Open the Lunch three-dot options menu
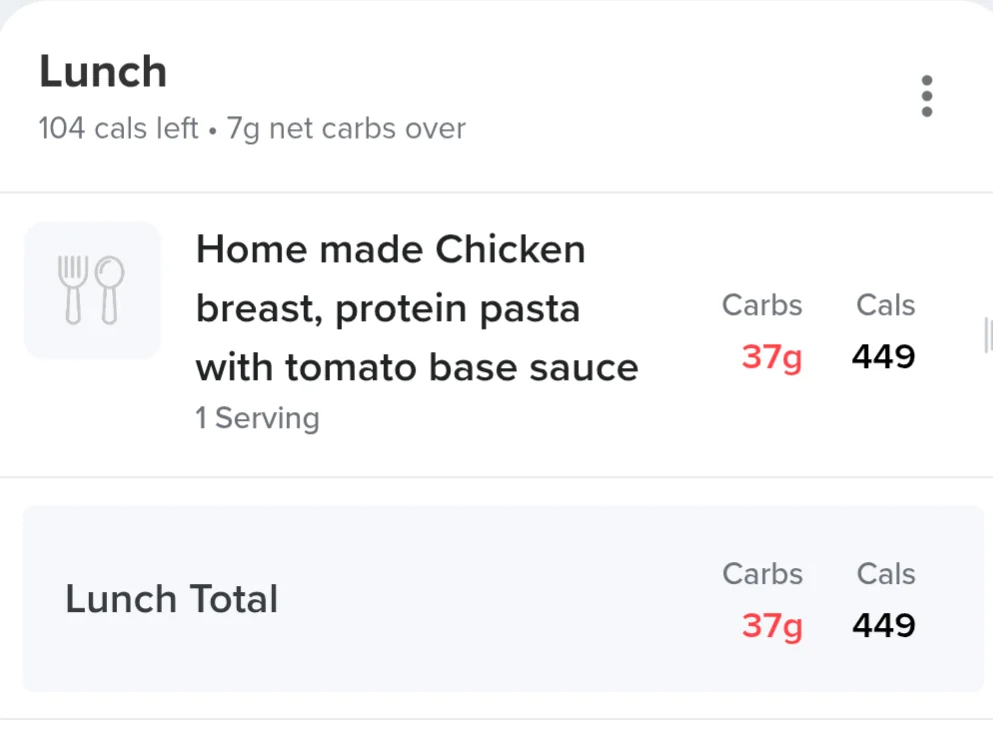This screenshot has width=993, height=734. coord(927,96)
